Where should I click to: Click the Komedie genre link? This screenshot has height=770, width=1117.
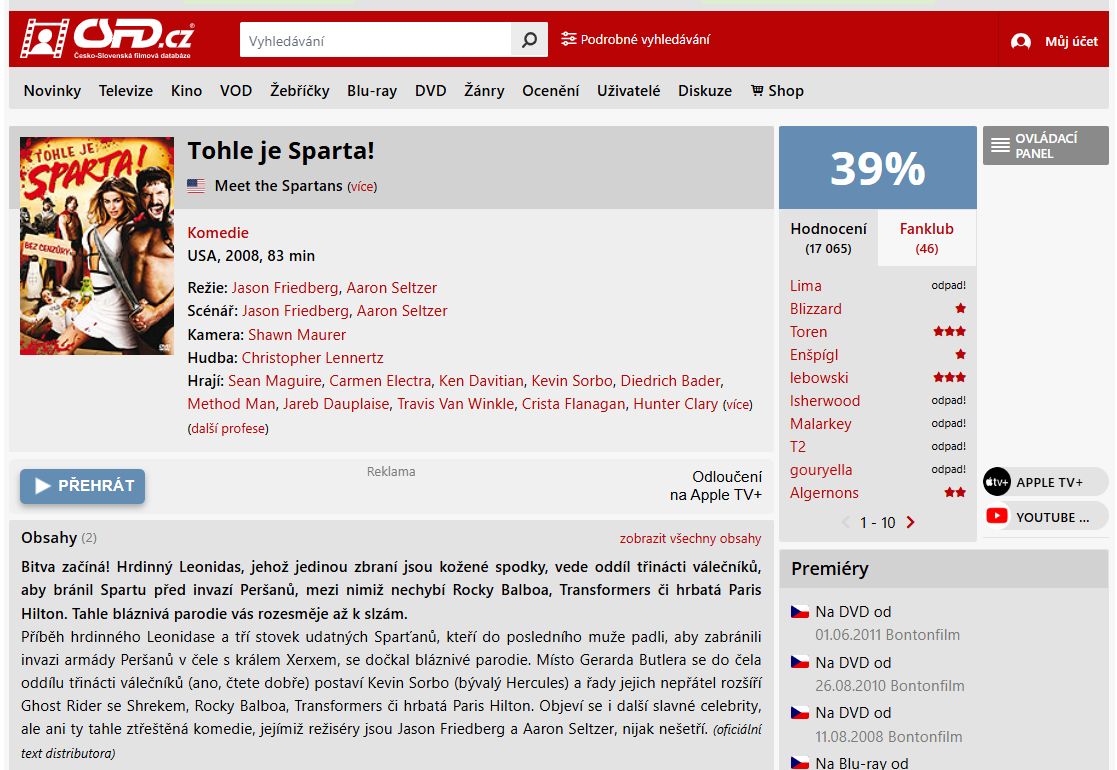coord(218,233)
